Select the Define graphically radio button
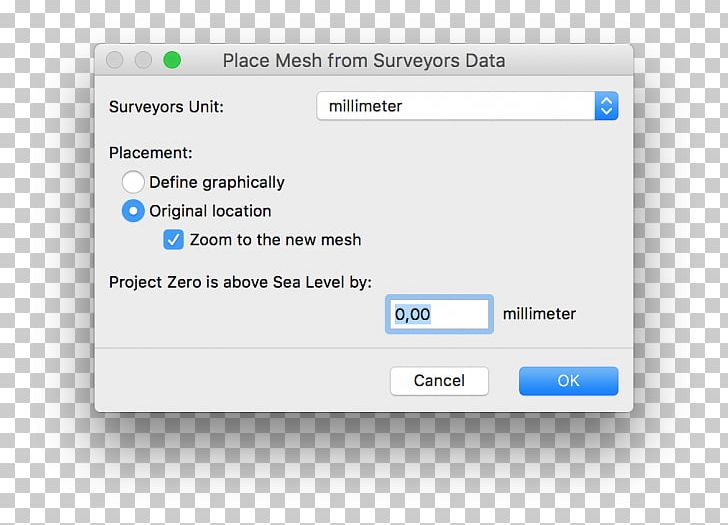 pos(133,182)
